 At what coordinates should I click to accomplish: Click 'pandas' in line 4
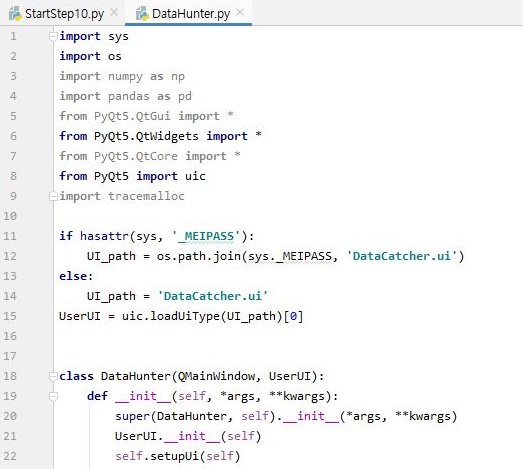coord(129,96)
